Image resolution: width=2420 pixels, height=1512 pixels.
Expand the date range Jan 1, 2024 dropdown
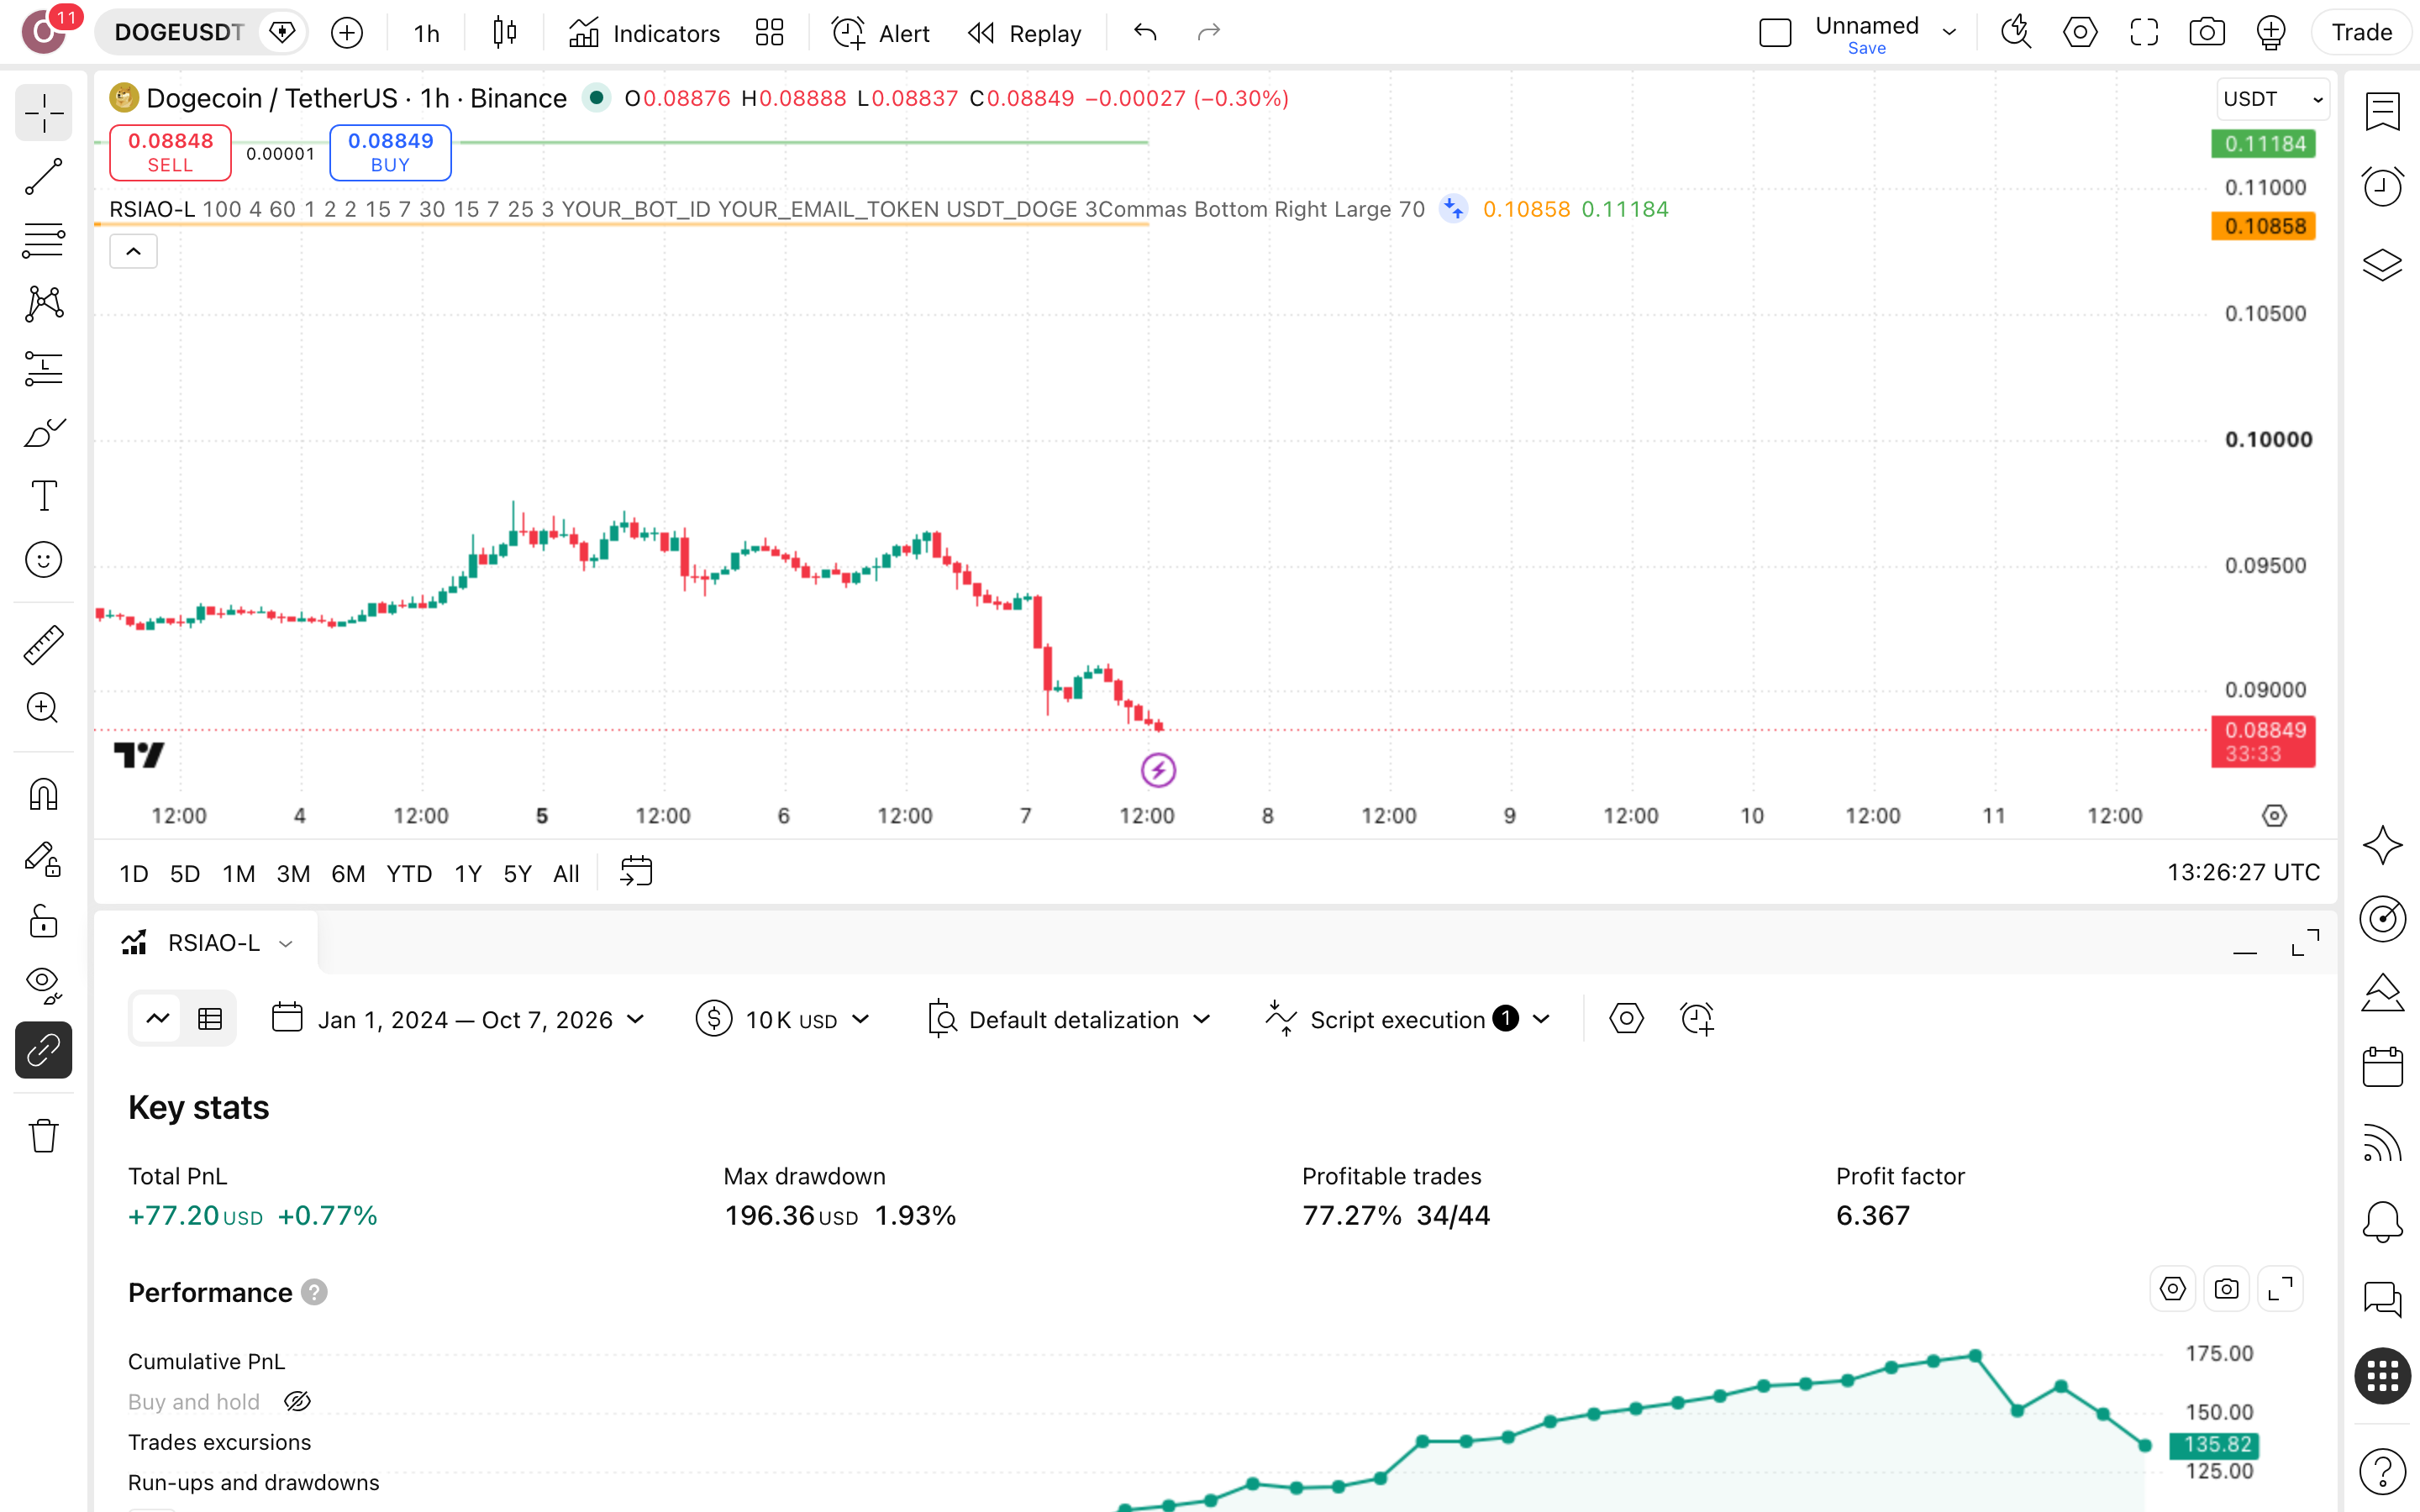[459, 1020]
